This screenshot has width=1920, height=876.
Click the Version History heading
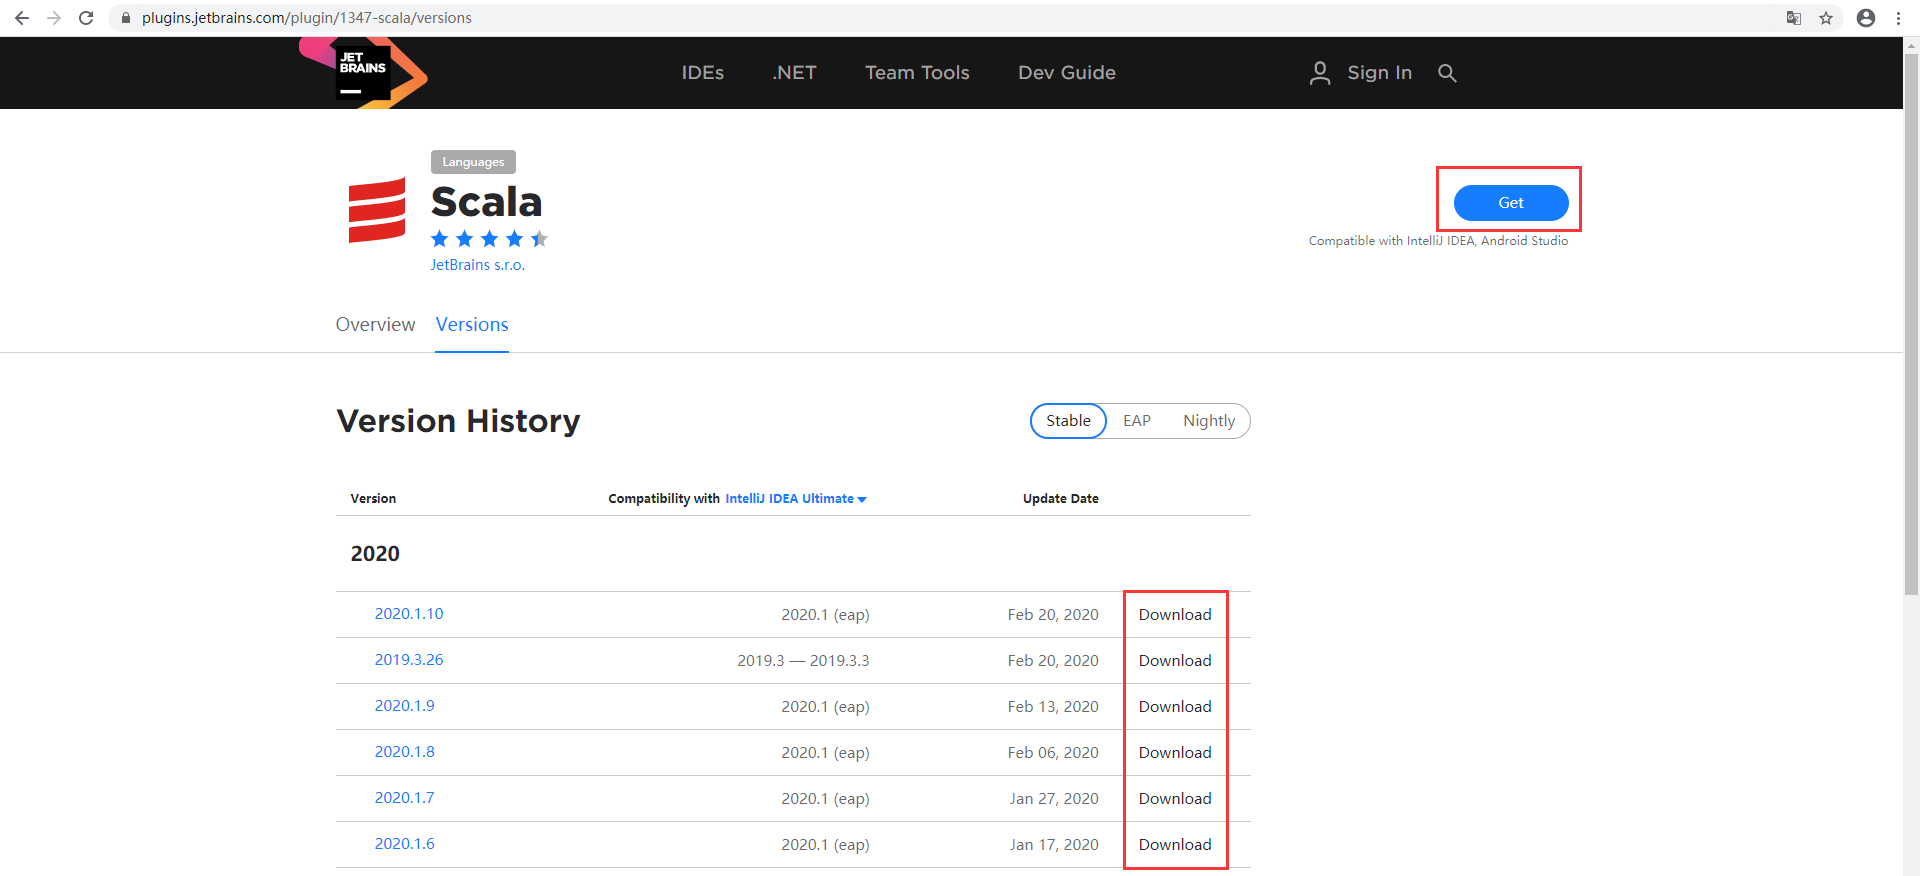(458, 421)
